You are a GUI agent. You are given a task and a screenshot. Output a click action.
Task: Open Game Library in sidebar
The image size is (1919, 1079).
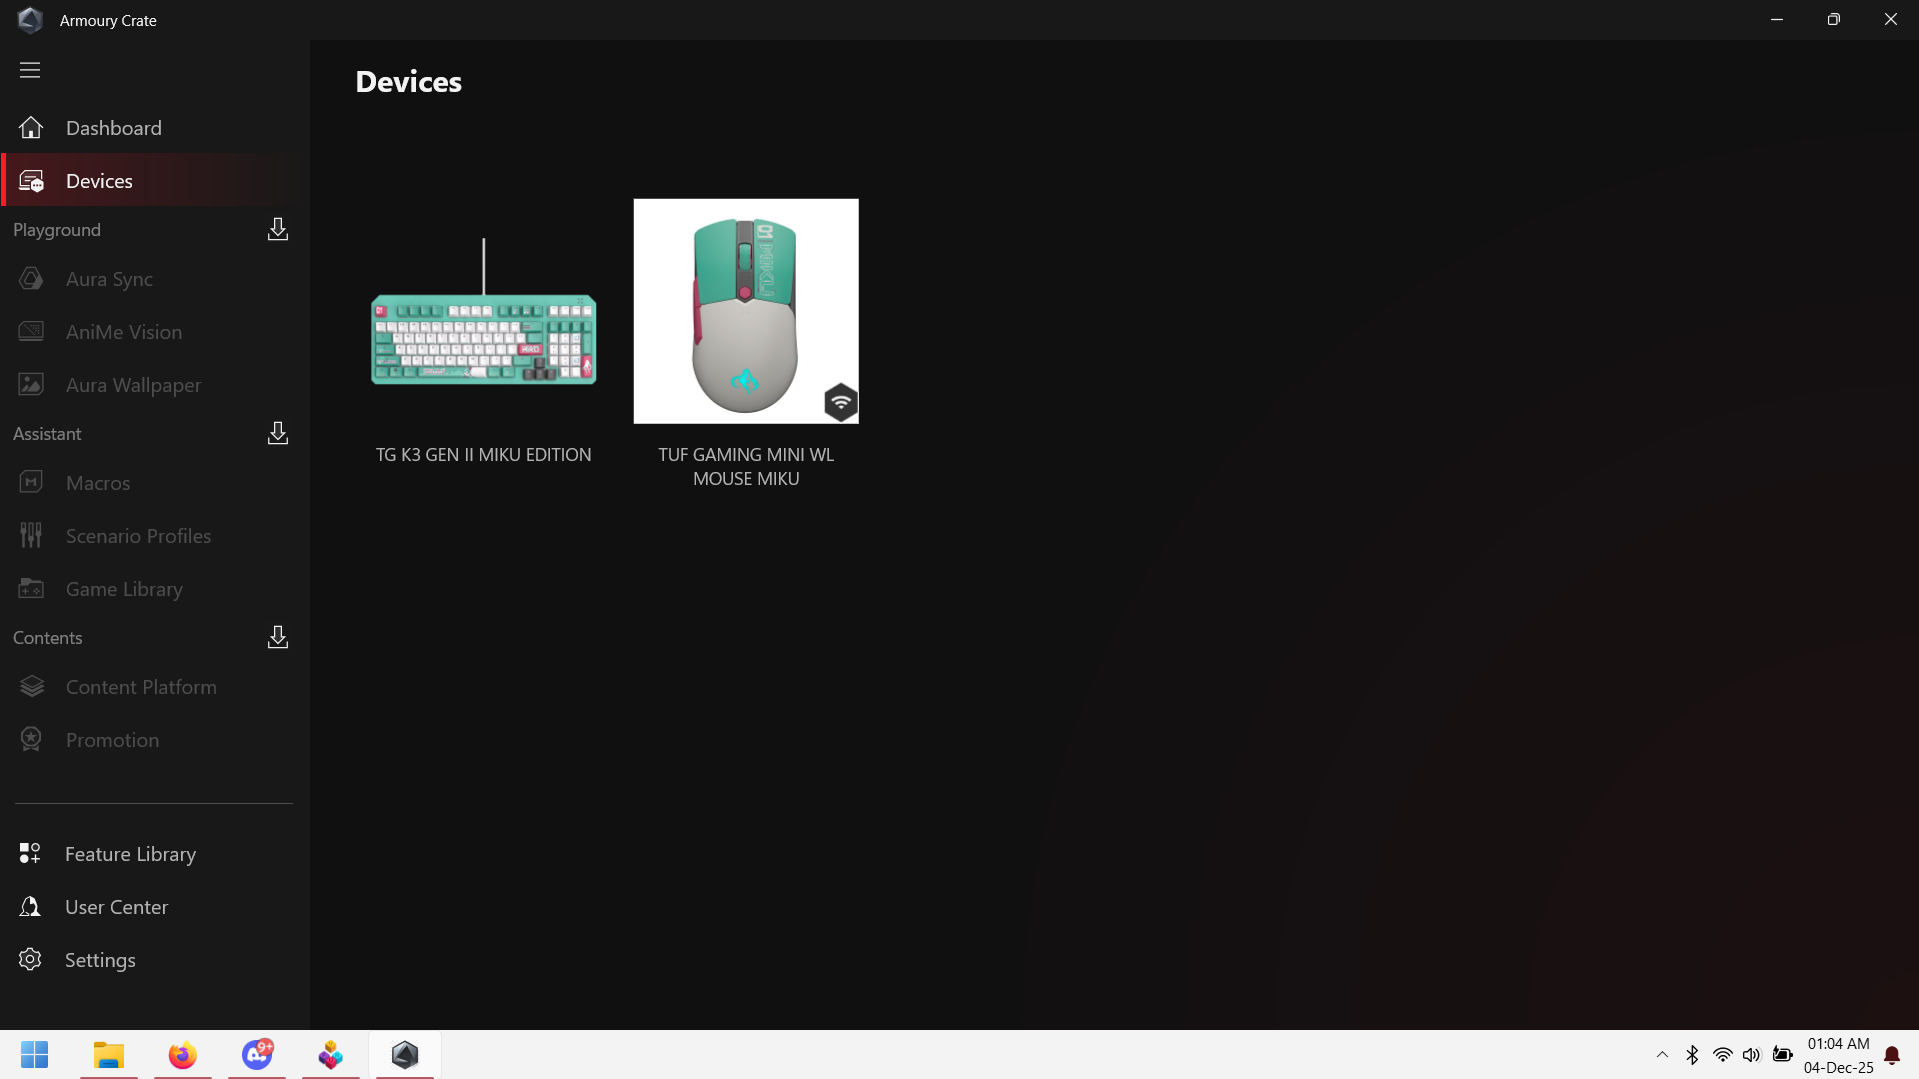(124, 589)
